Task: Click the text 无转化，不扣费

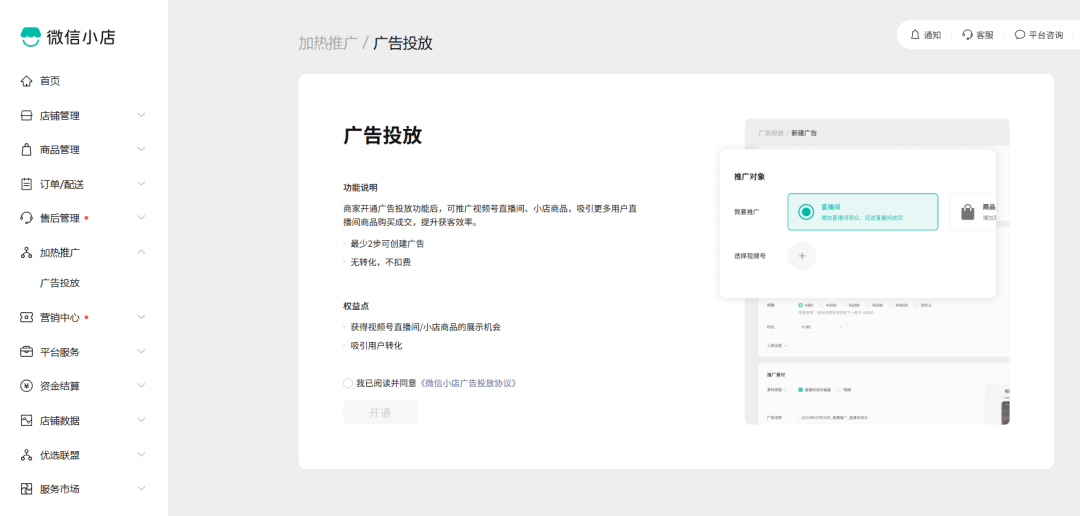Action: point(380,262)
